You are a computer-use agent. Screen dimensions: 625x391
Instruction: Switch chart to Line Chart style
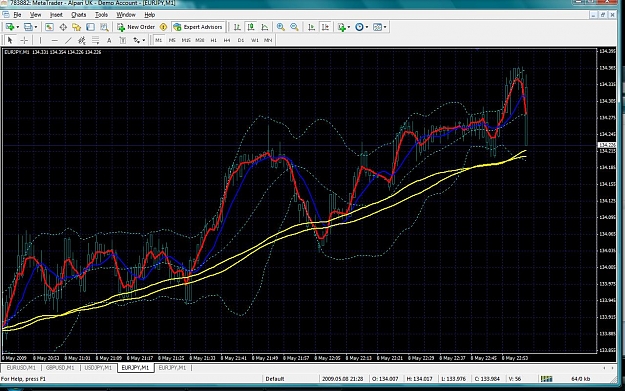click(x=265, y=27)
